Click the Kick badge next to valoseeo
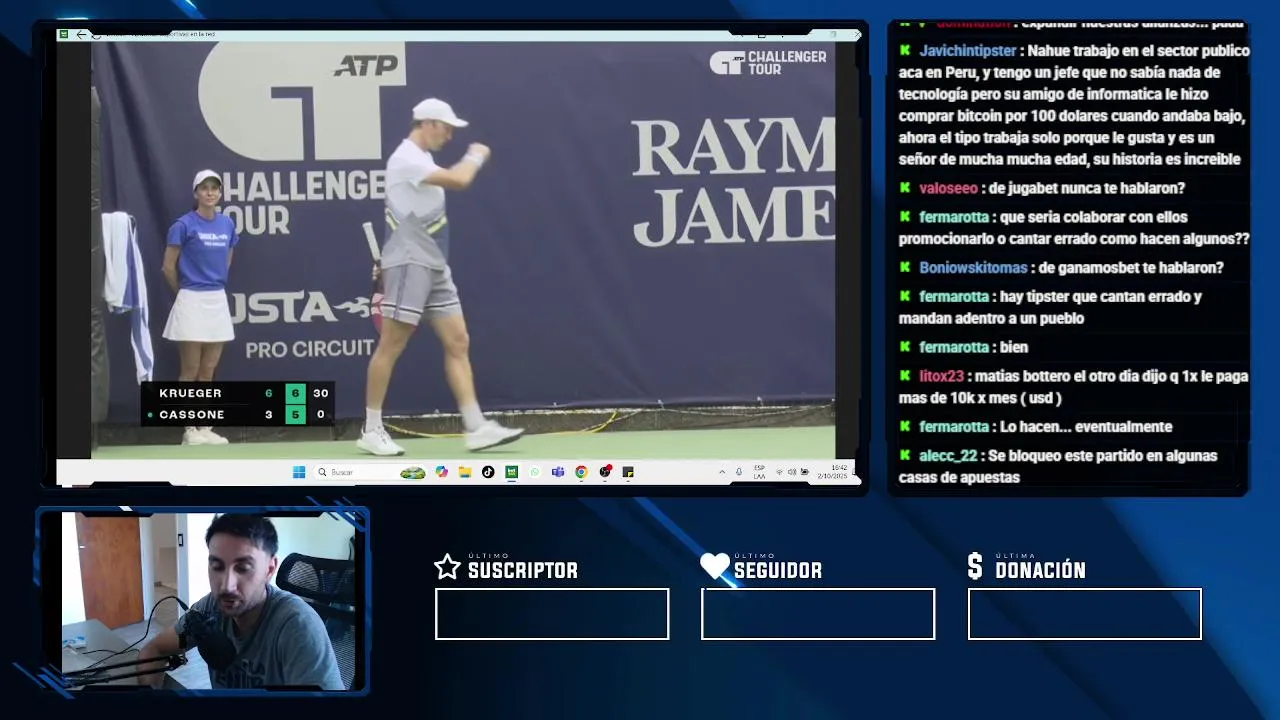Viewport: 1280px width, 720px height. coord(905,188)
